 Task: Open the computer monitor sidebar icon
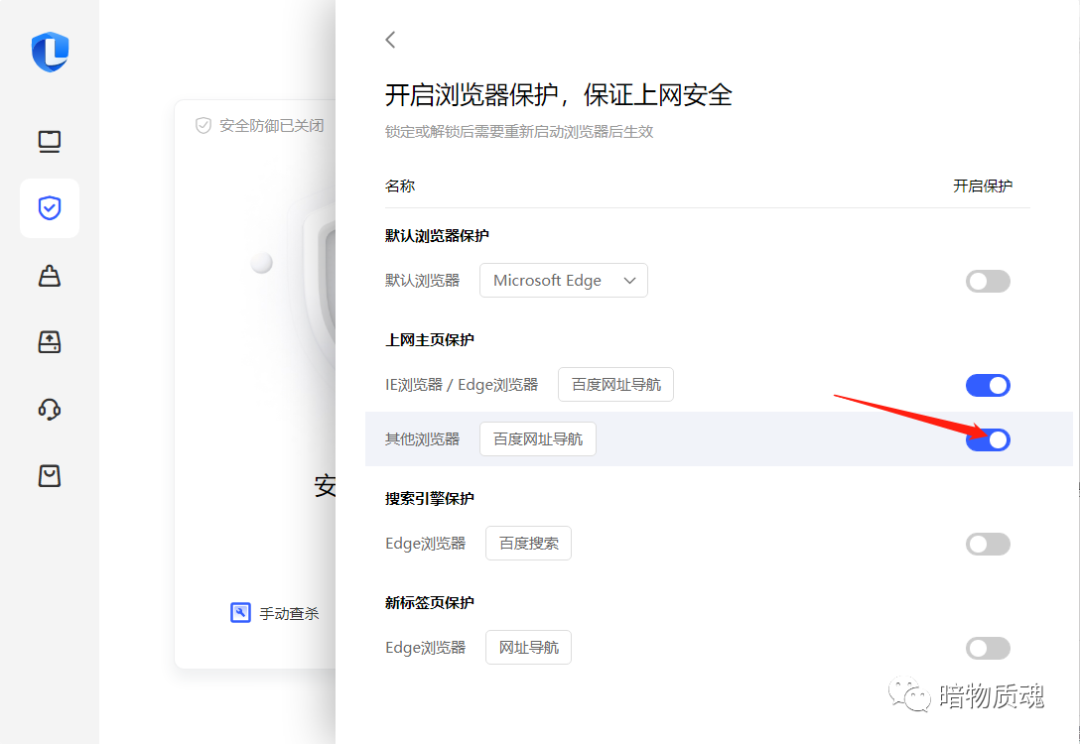click(x=50, y=141)
